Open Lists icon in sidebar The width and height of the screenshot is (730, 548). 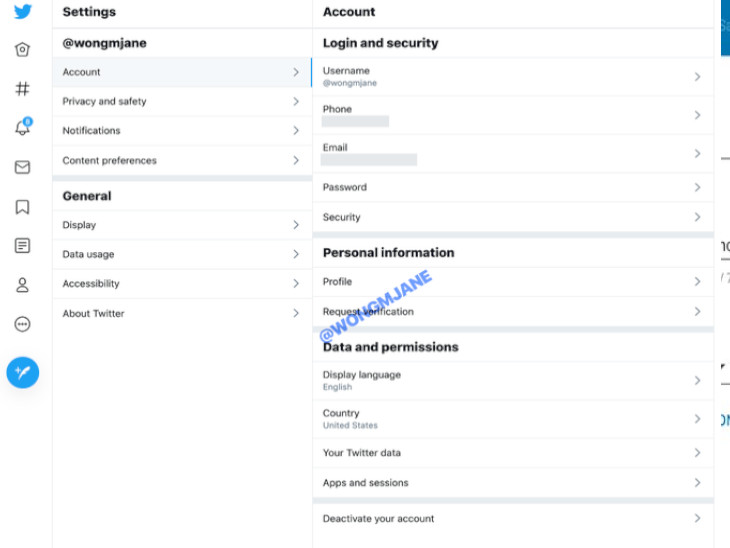click(x=23, y=246)
